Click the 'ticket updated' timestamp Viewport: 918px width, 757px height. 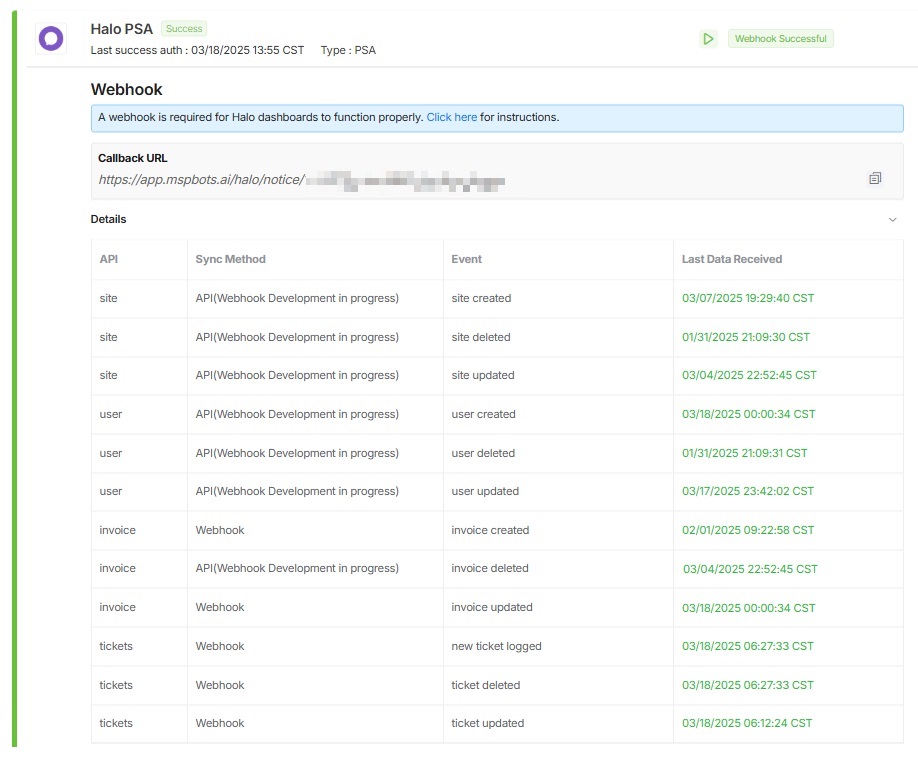coord(747,723)
